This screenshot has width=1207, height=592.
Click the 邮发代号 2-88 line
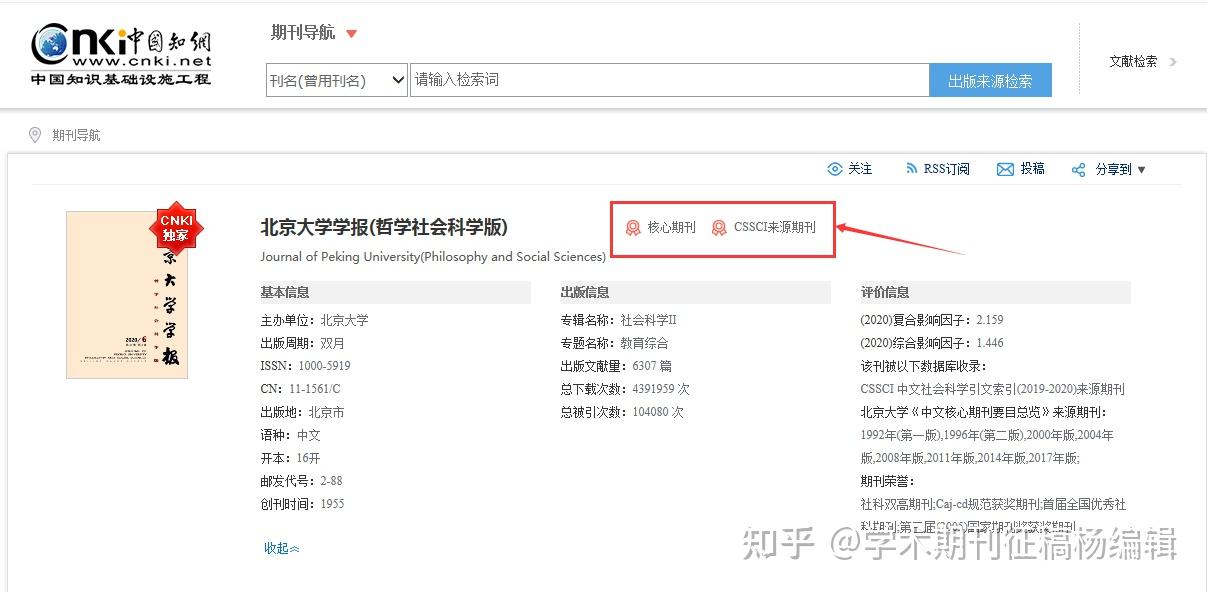click(x=301, y=481)
